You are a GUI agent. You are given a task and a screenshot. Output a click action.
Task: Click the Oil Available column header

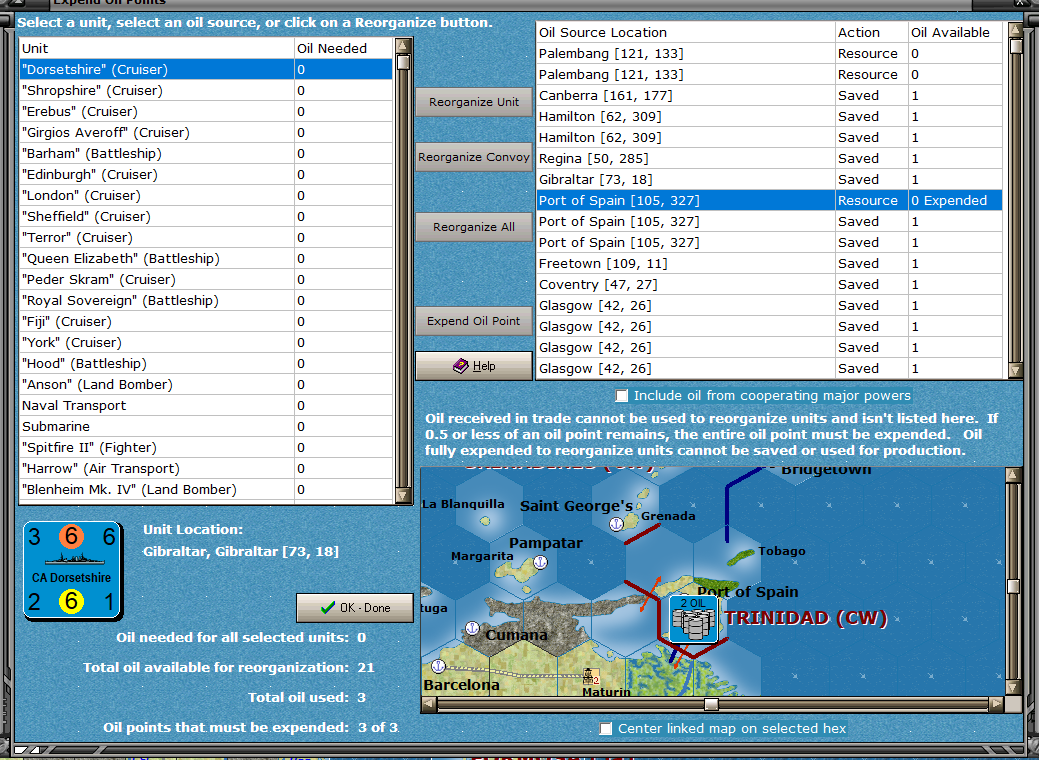[955, 32]
